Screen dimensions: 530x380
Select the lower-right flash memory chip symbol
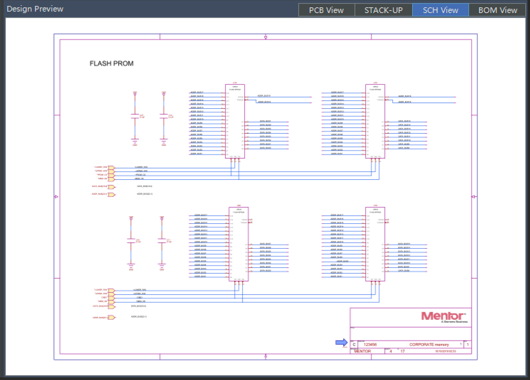pos(375,244)
